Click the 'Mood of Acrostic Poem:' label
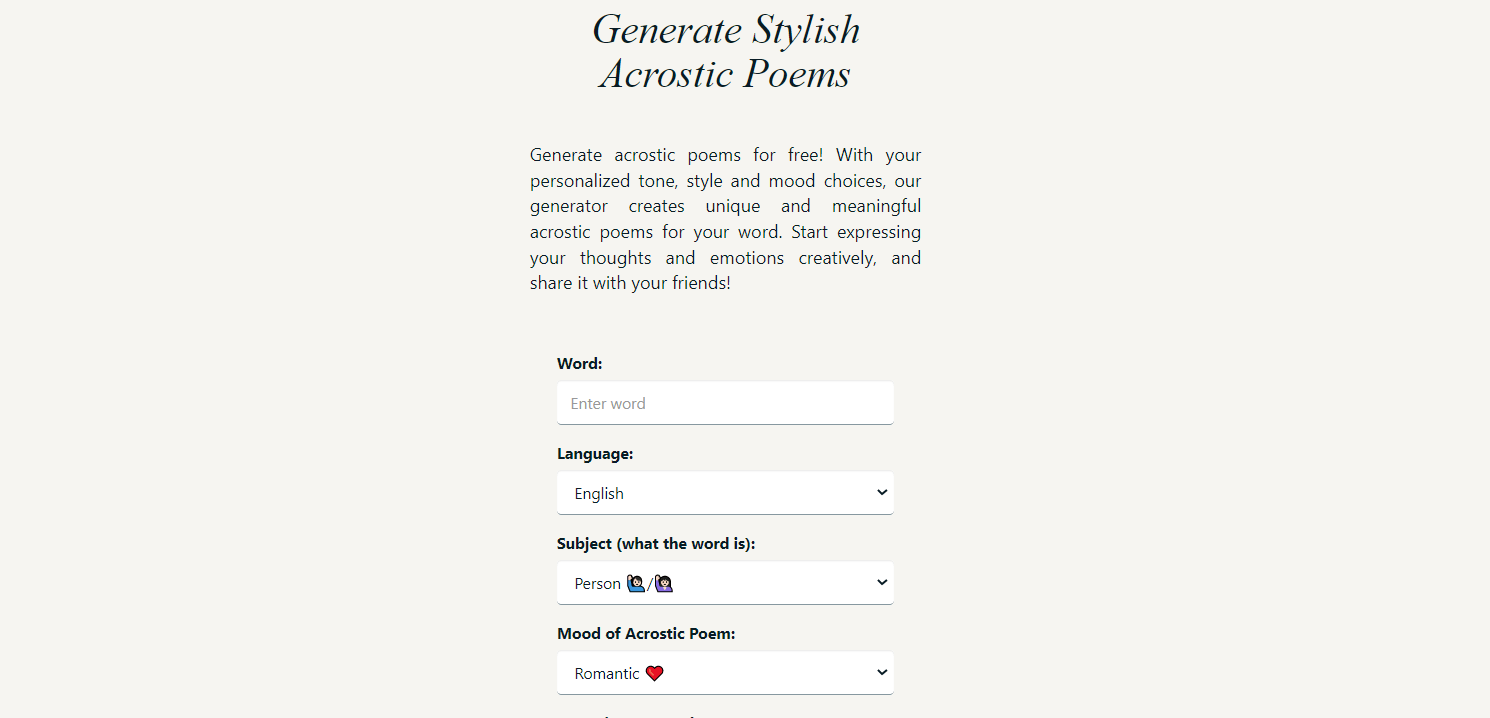 pos(646,634)
